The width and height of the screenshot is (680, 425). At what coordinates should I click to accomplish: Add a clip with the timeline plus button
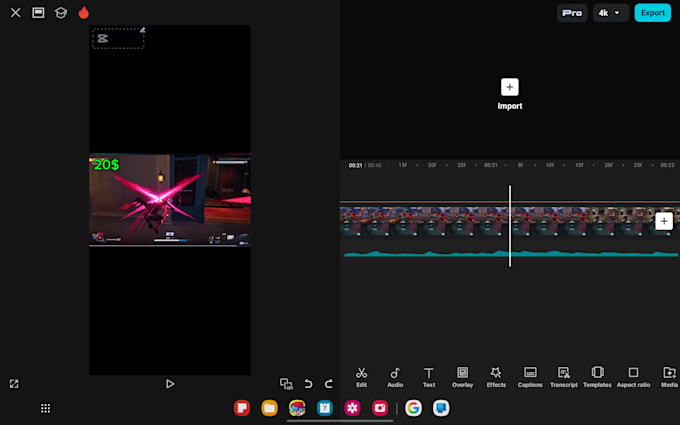coord(664,221)
